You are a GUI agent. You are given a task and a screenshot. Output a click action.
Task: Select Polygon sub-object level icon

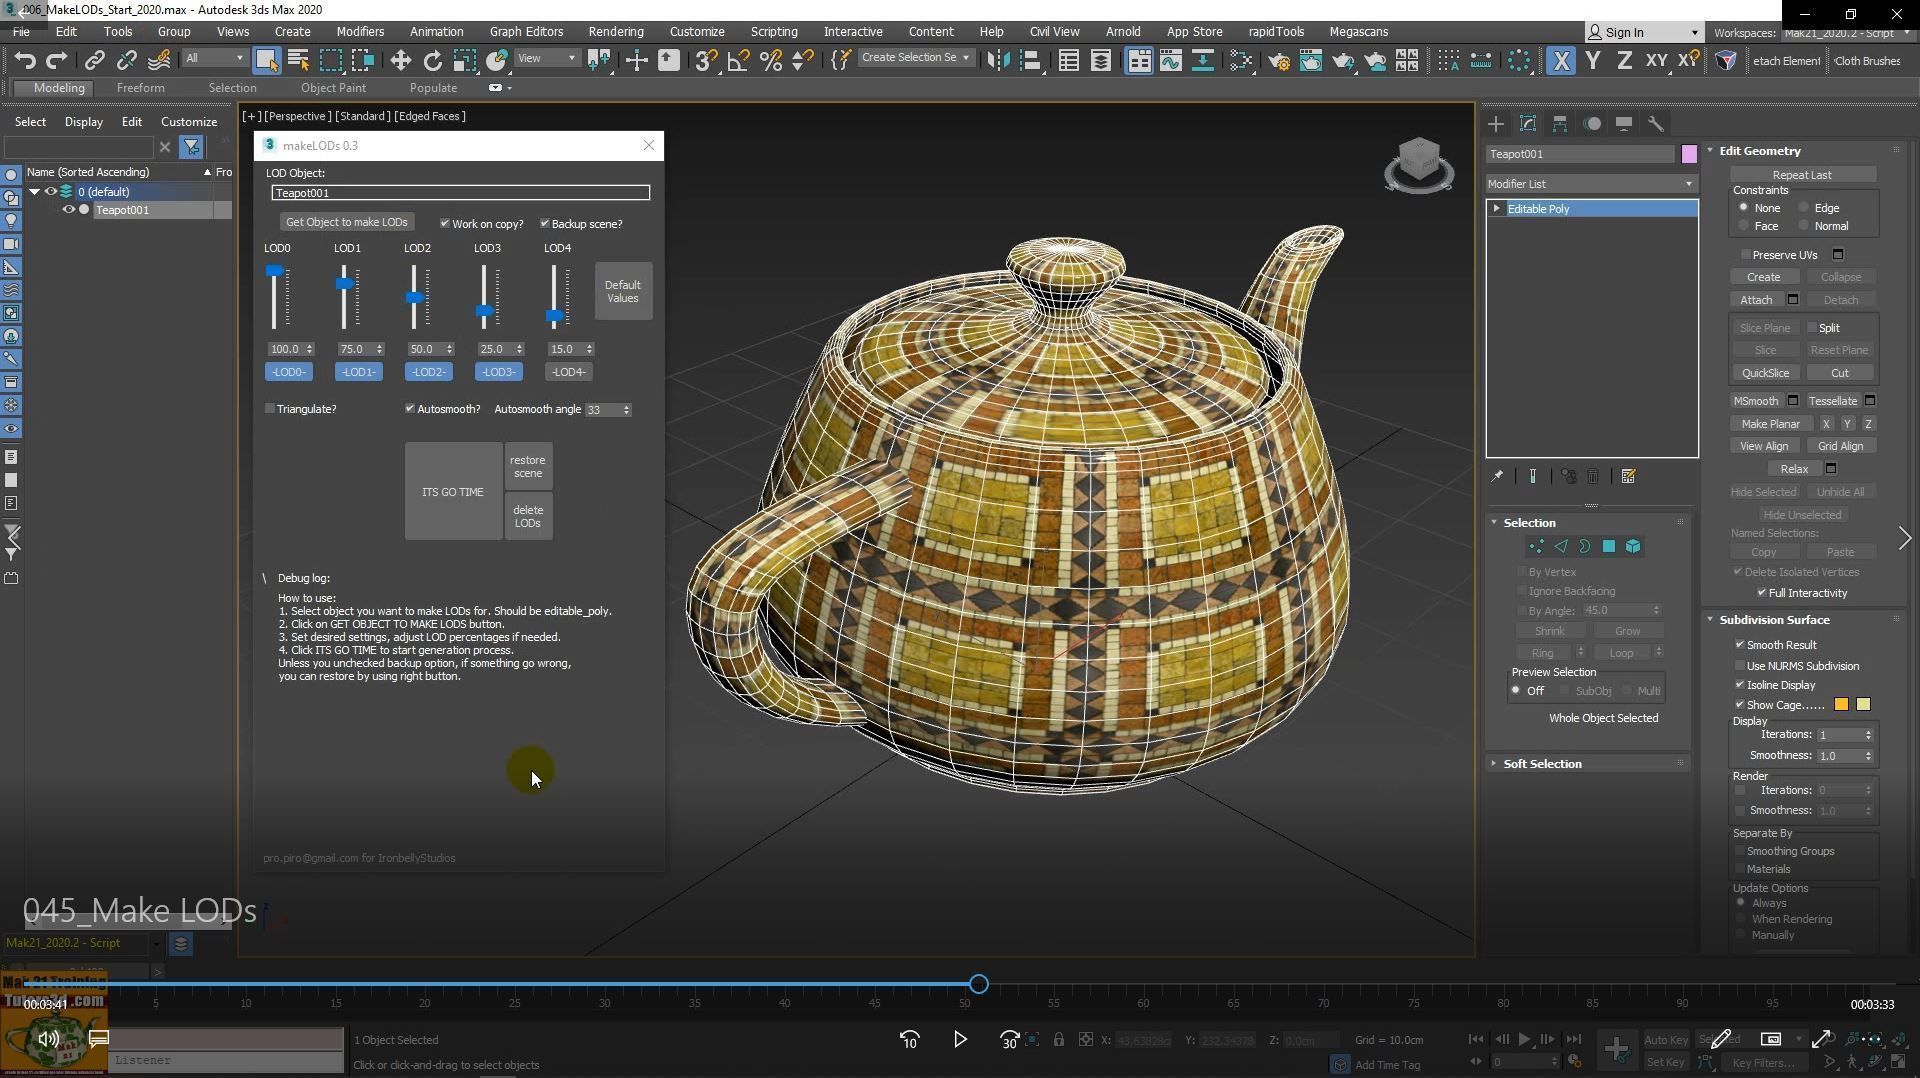(x=1609, y=547)
